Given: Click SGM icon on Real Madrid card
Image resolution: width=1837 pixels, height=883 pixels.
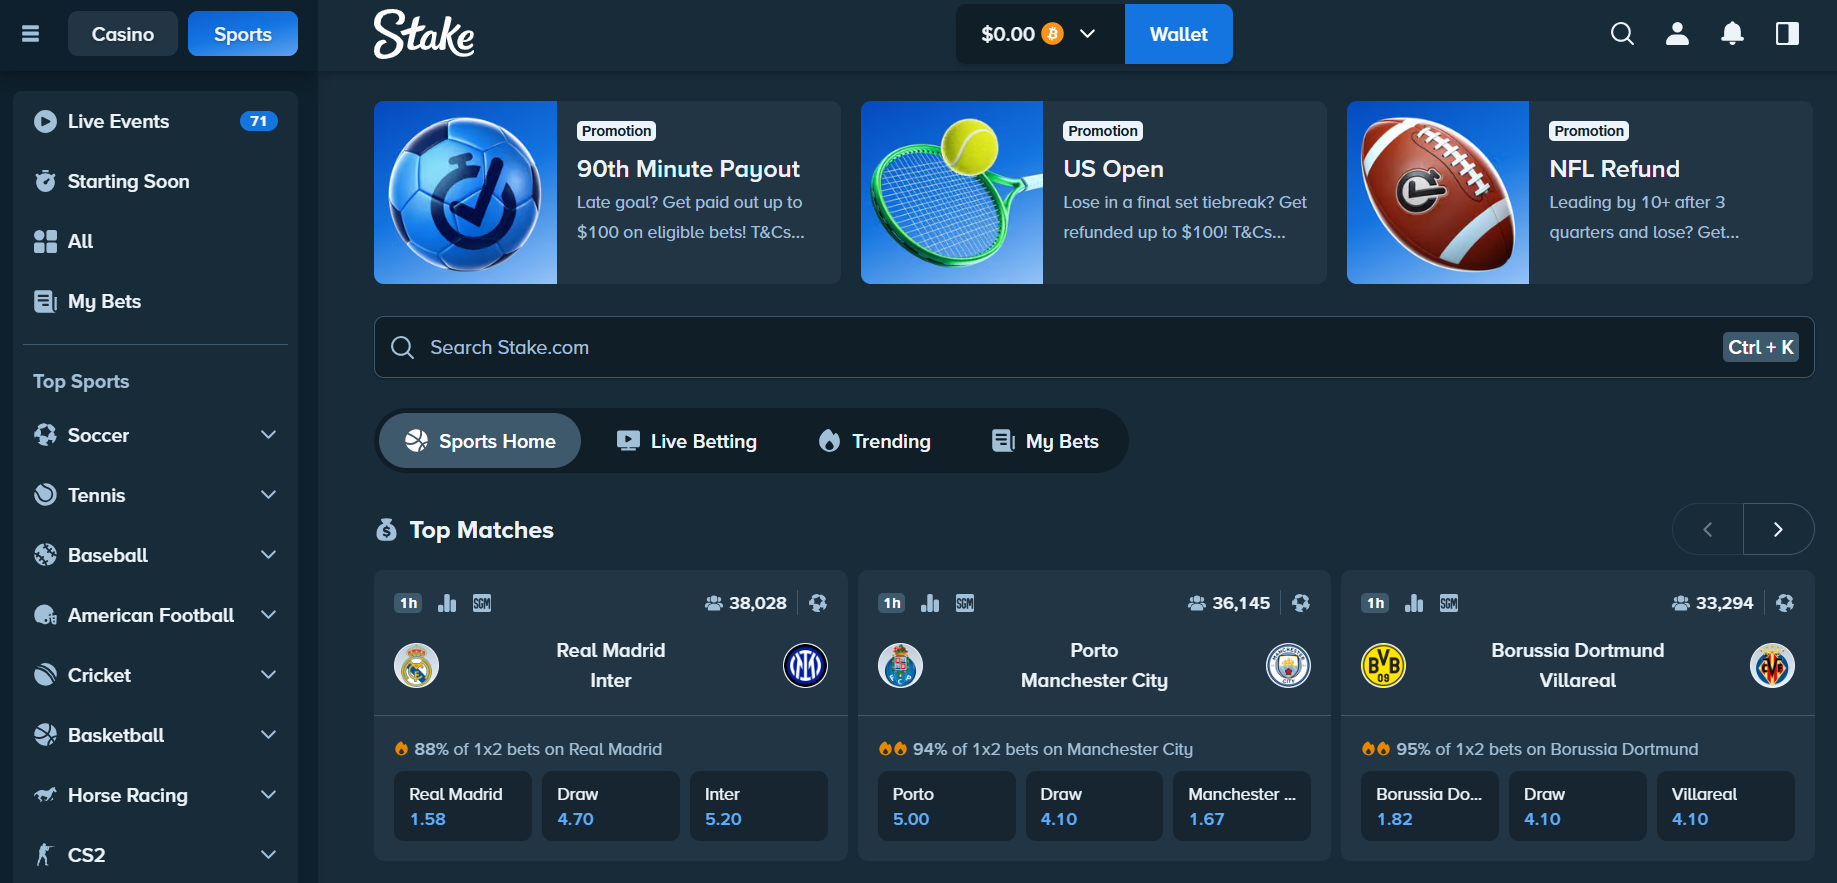Looking at the screenshot, I should (482, 603).
